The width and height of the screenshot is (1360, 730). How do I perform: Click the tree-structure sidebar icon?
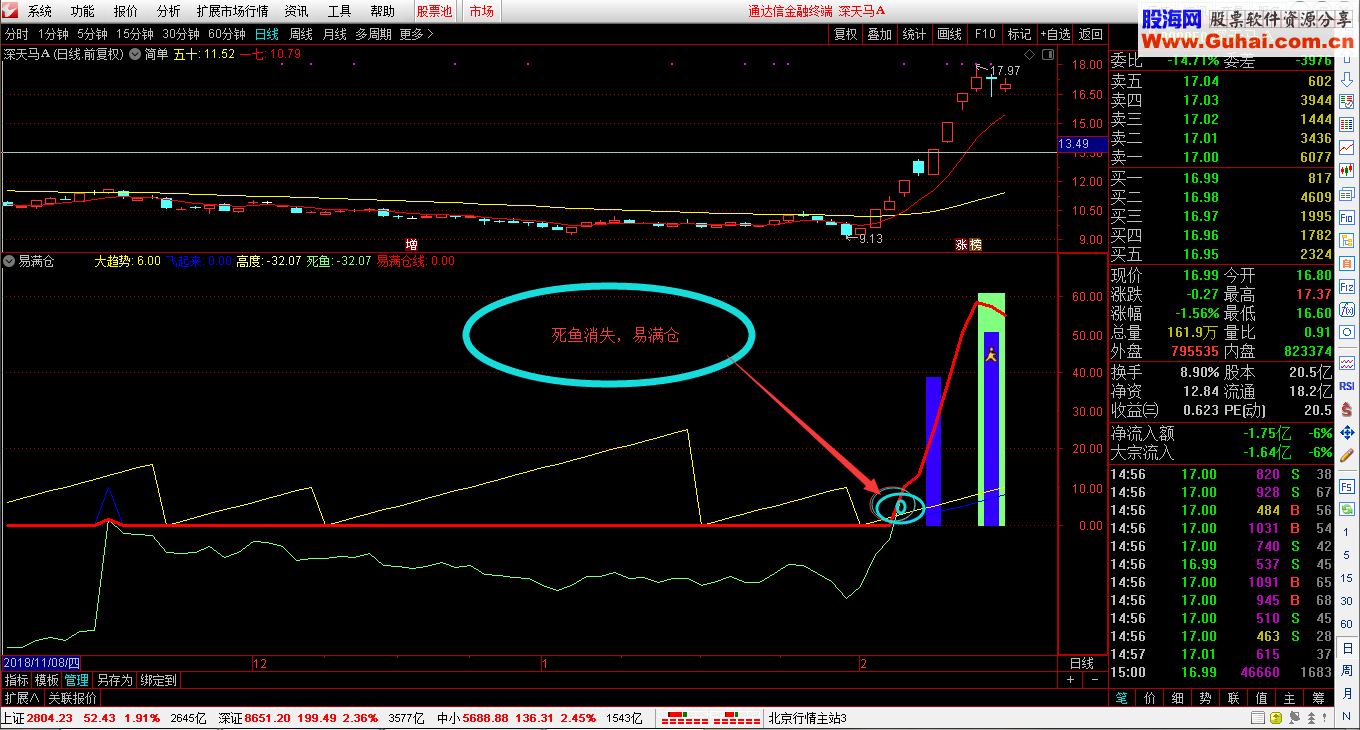1347,240
